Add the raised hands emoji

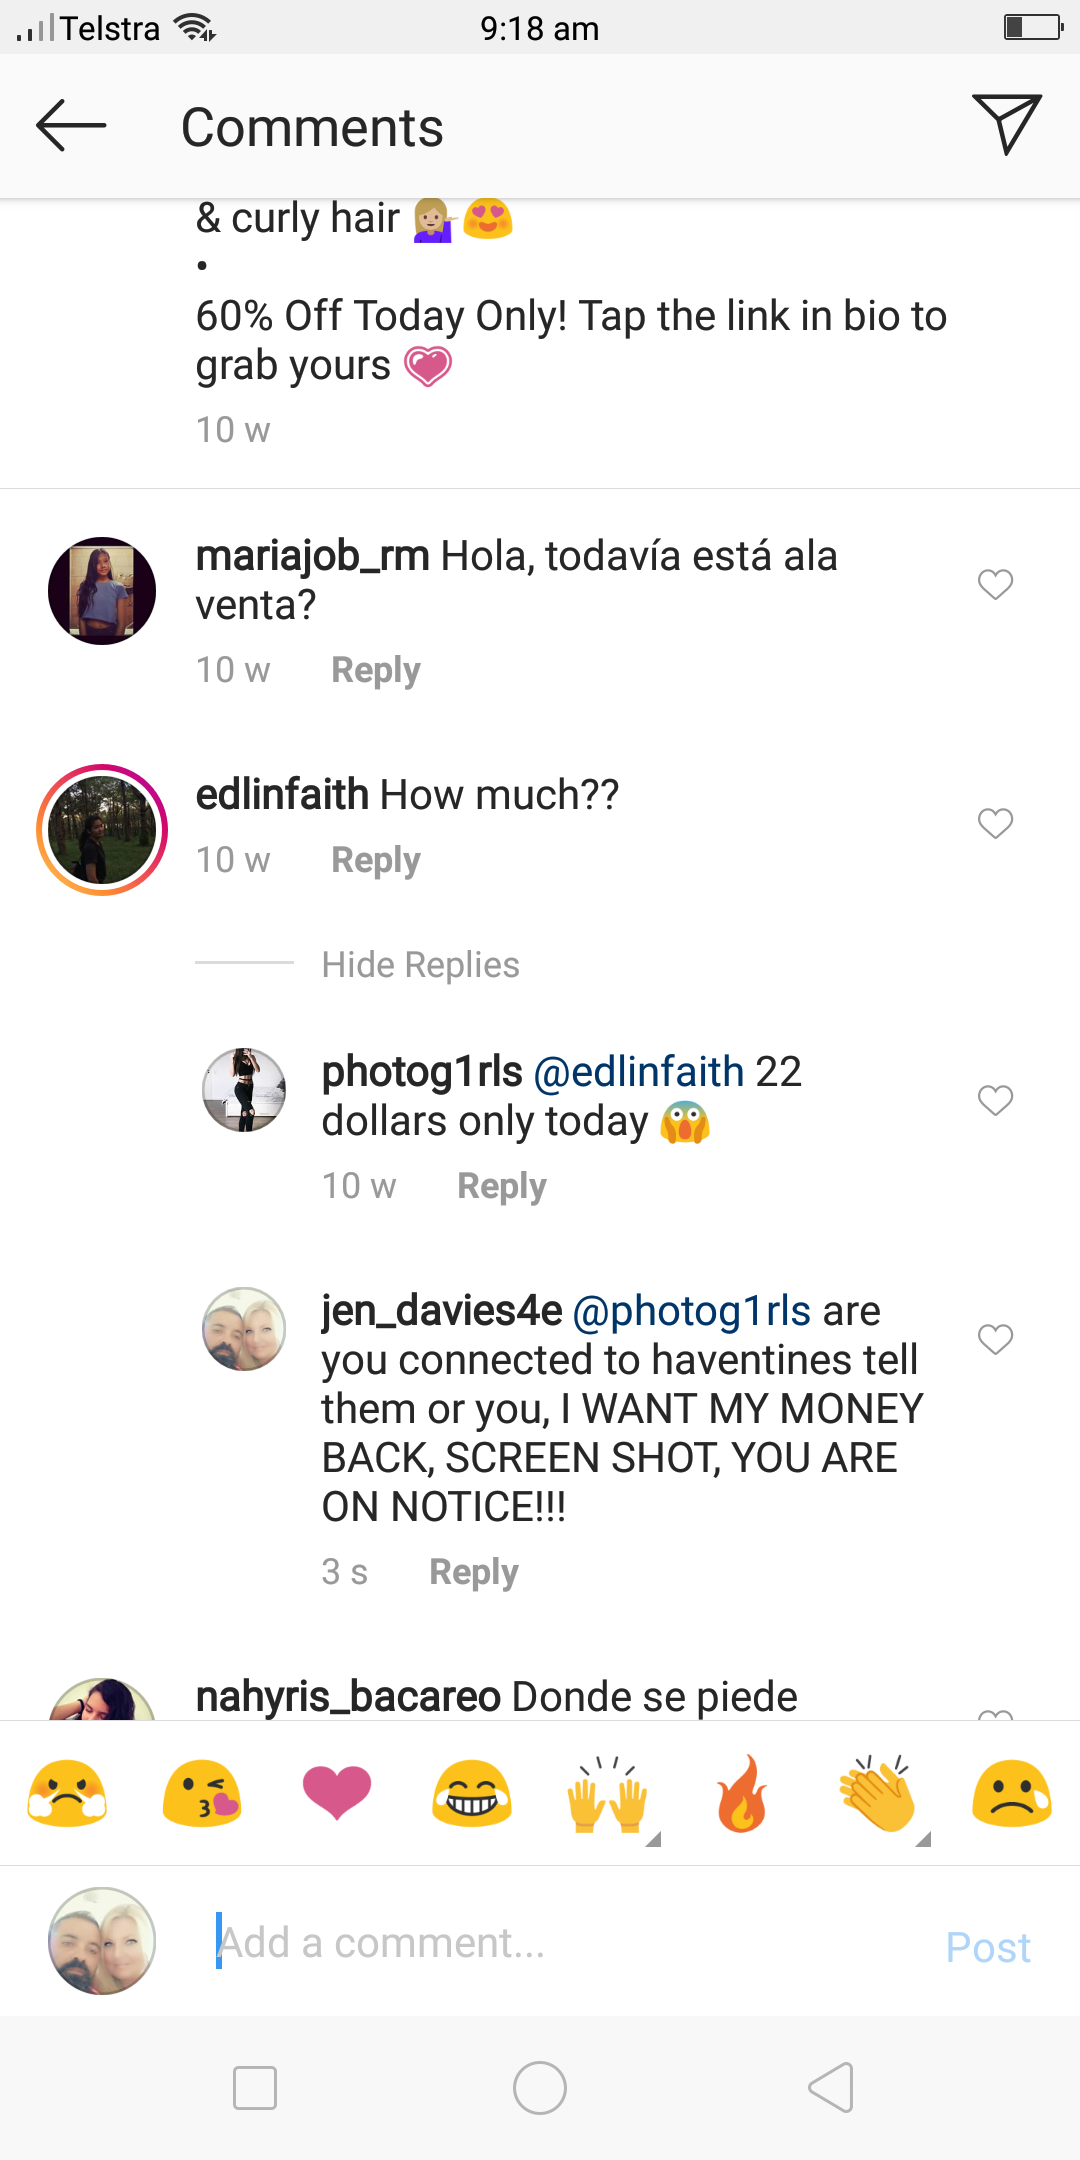(607, 1794)
